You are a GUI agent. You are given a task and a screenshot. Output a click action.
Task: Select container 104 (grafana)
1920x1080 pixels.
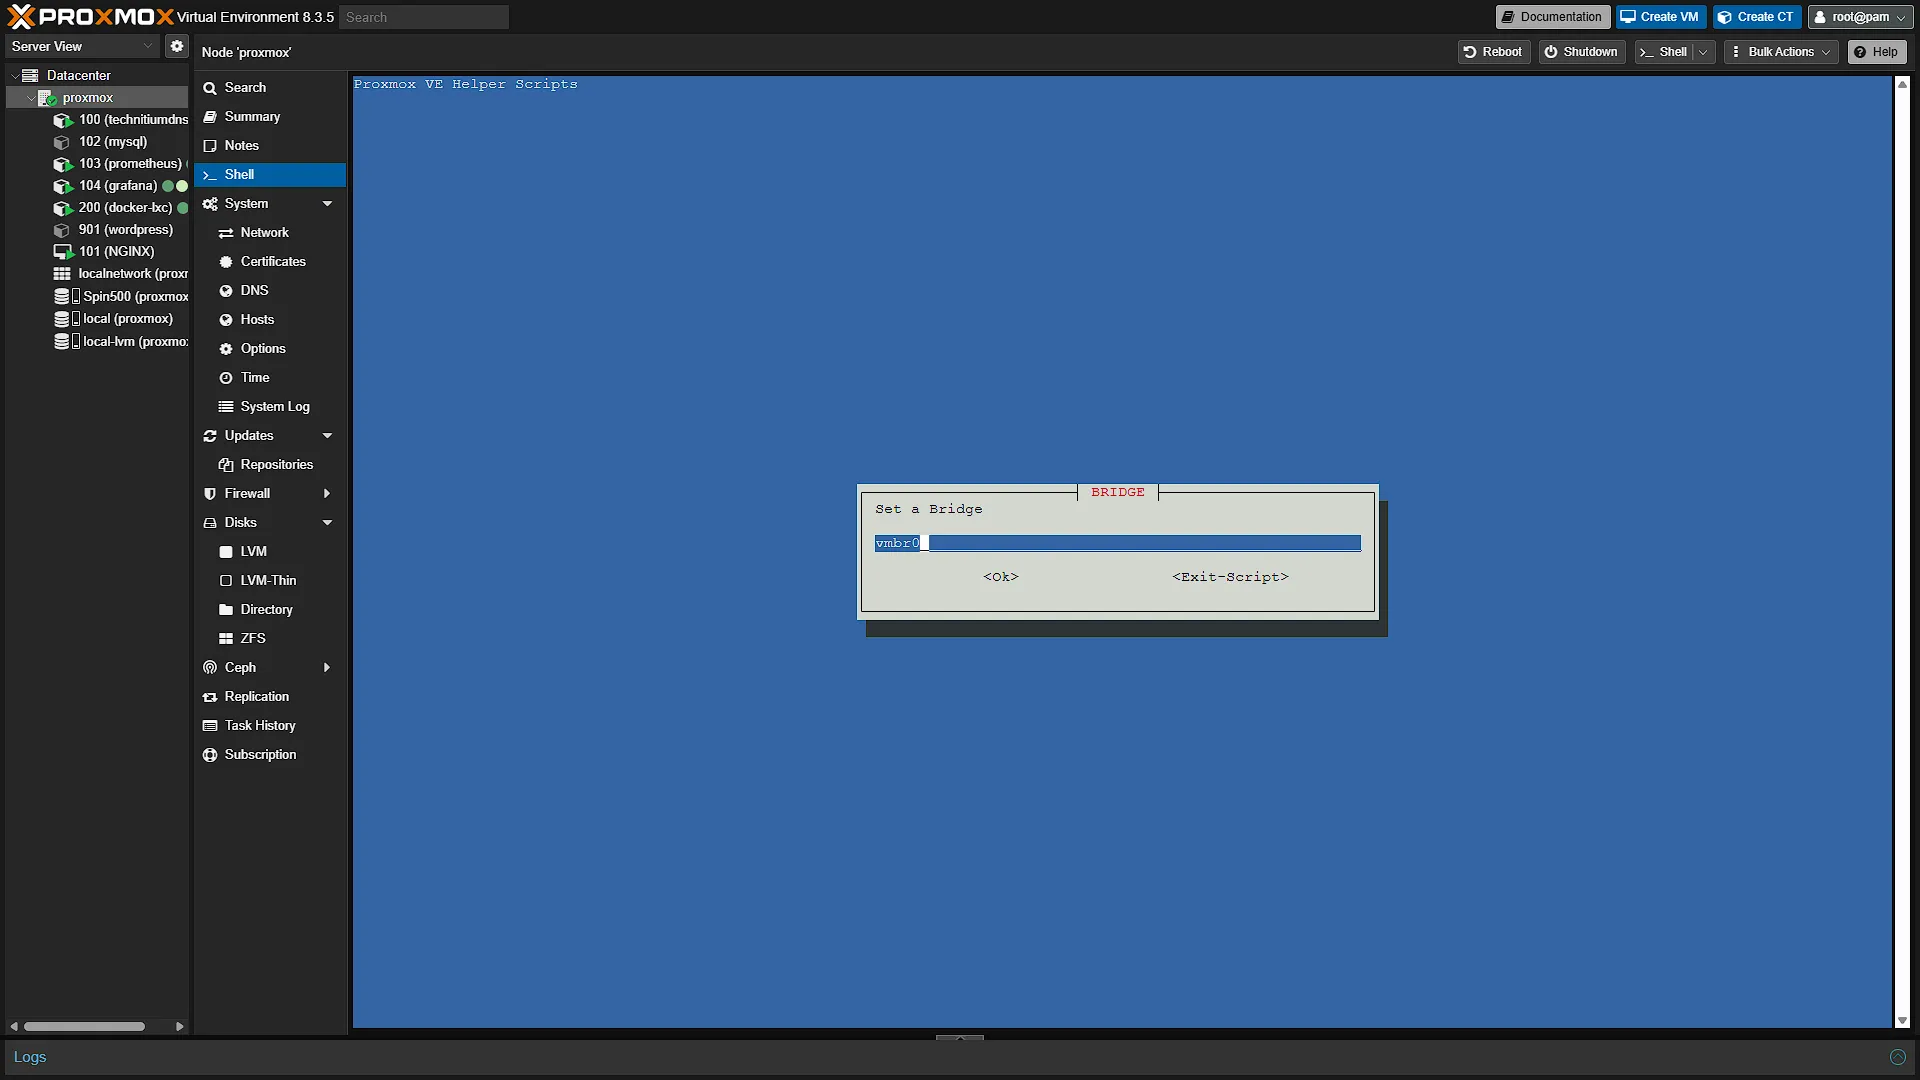pyautogui.click(x=105, y=186)
